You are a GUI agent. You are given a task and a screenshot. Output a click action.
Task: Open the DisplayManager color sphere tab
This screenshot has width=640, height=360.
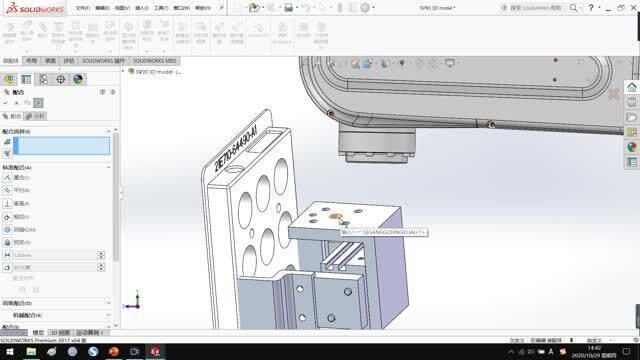click(78, 79)
